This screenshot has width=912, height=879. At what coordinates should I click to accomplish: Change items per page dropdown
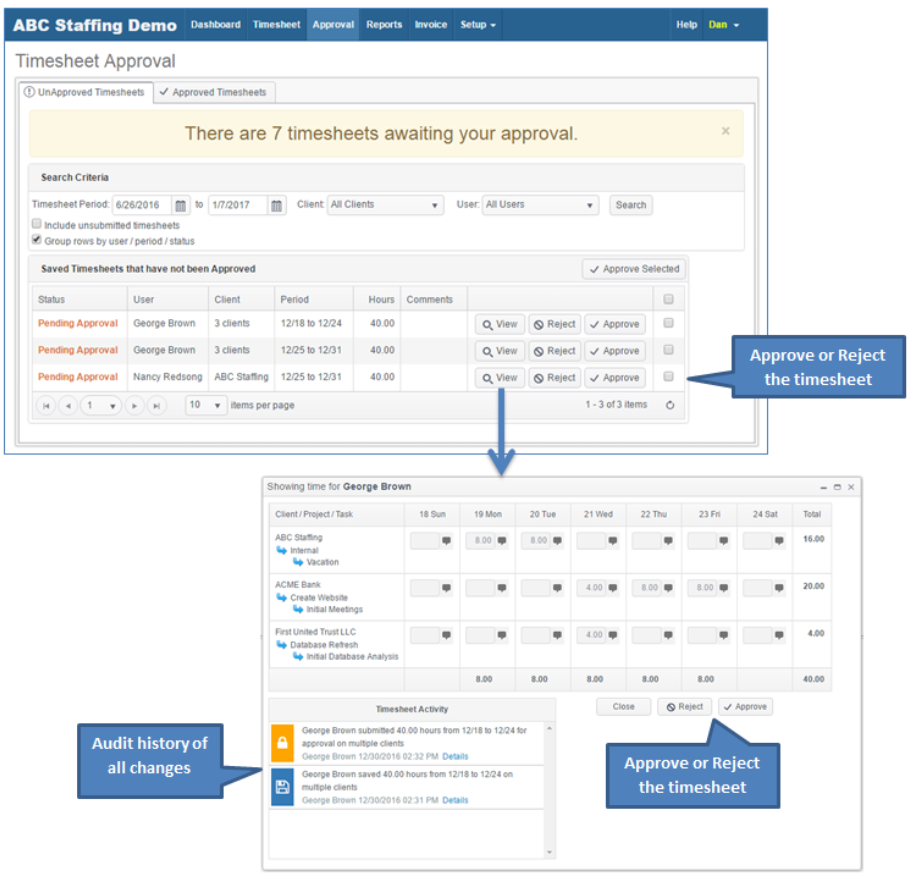tap(206, 405)
